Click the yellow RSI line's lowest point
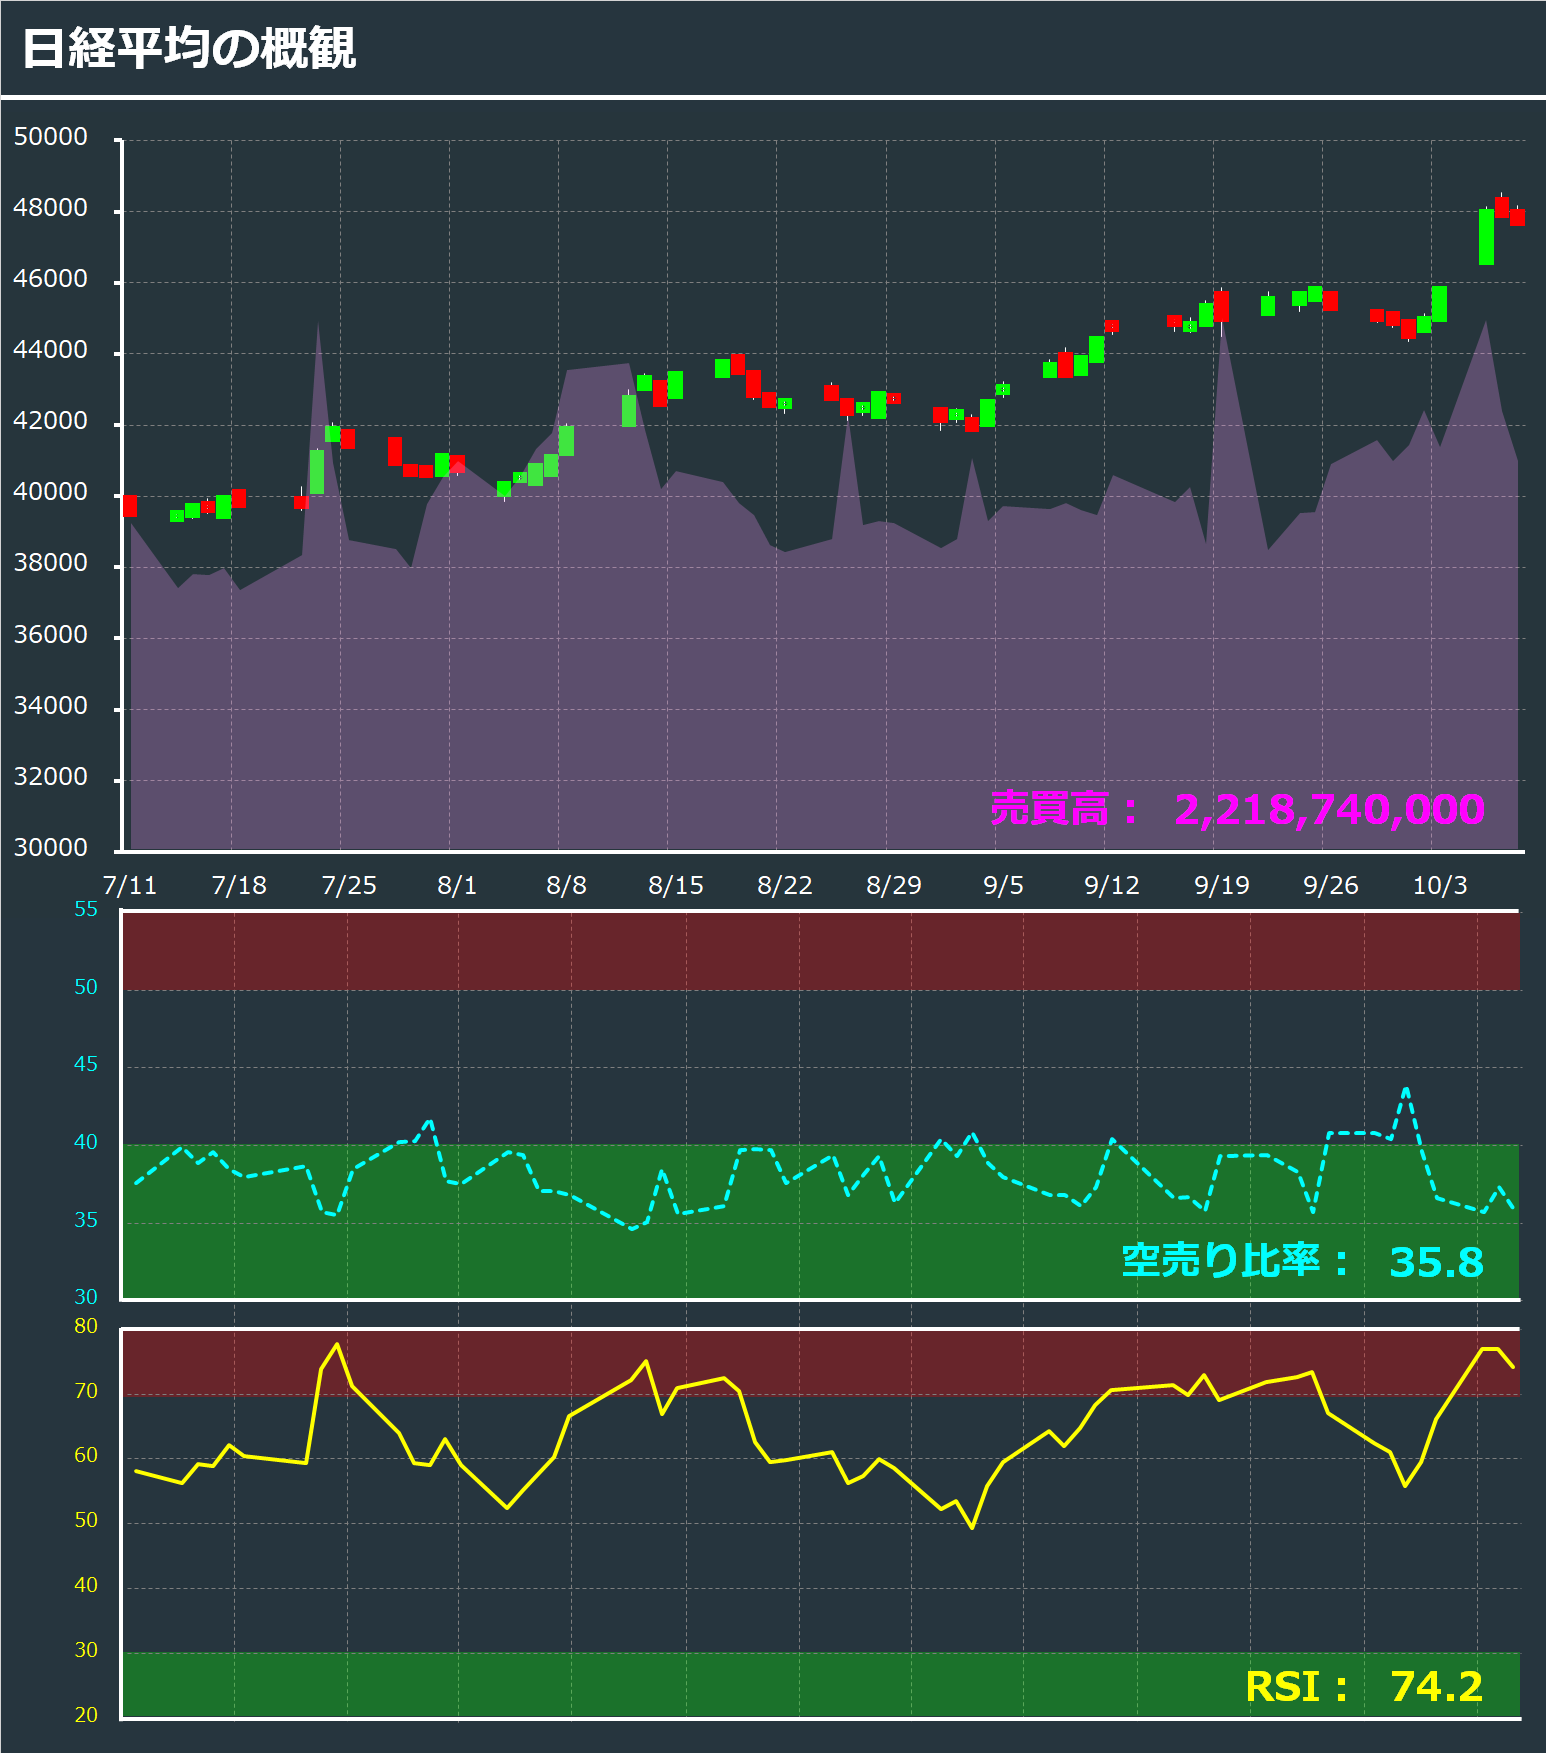 tap(972, 1527)
